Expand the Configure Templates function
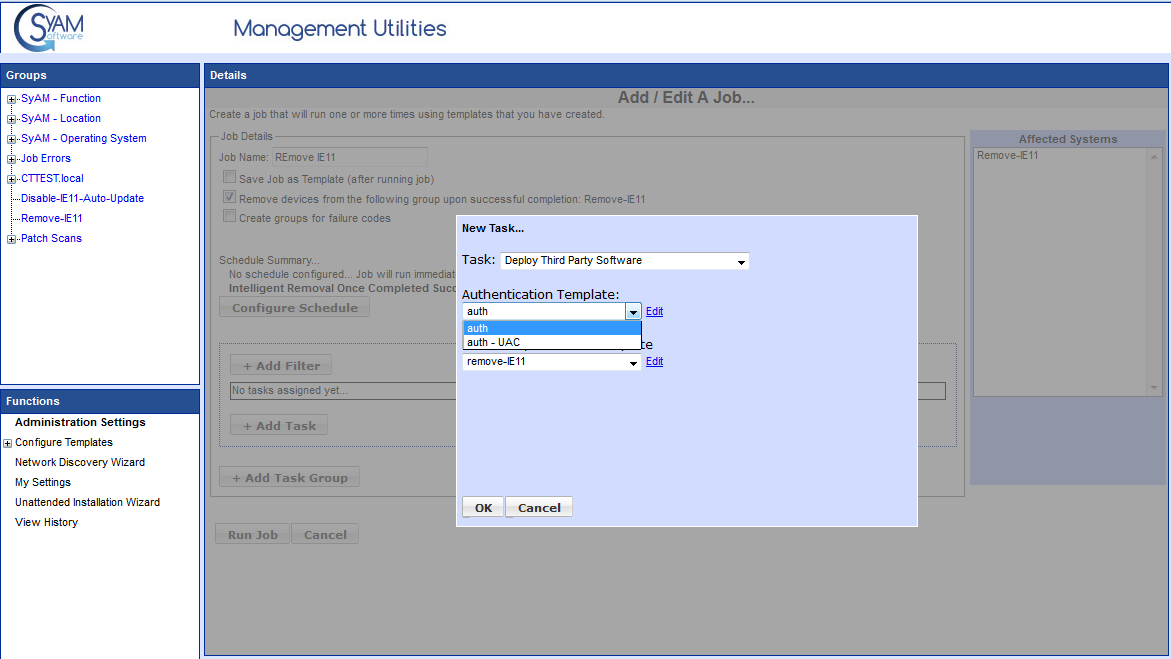The height and width of the screenshot is (659, 1171). click(8, 443)
